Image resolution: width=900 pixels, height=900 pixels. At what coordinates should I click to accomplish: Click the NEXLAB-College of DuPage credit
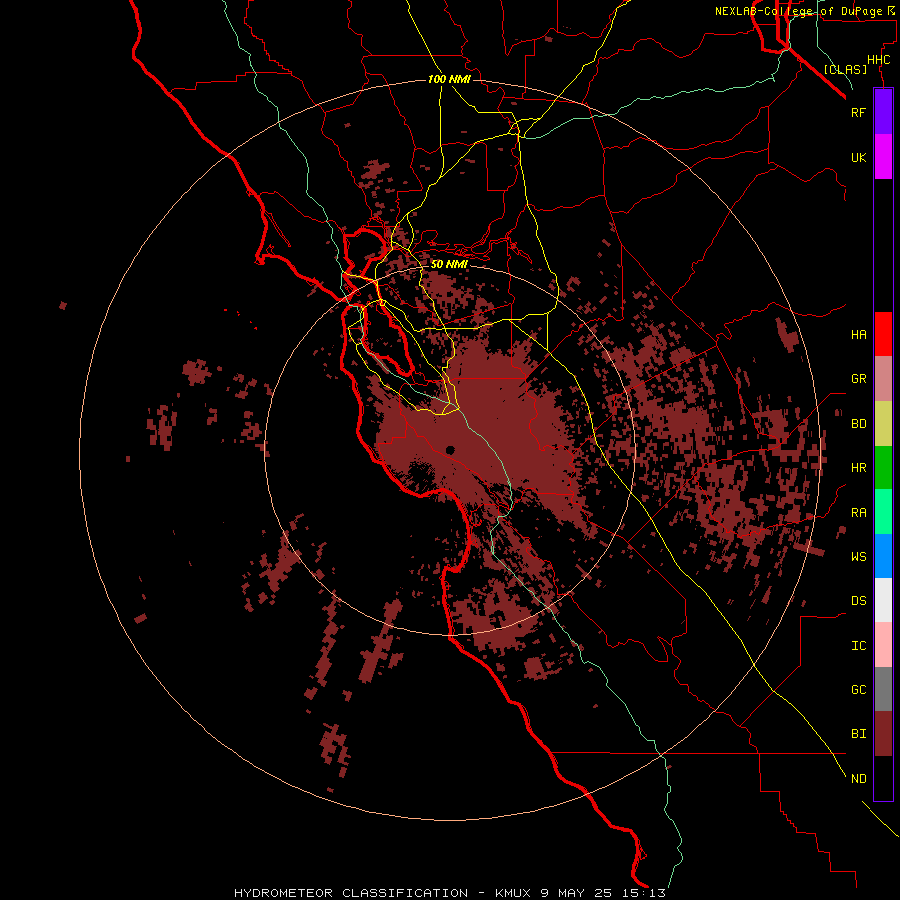click(805, 11)
